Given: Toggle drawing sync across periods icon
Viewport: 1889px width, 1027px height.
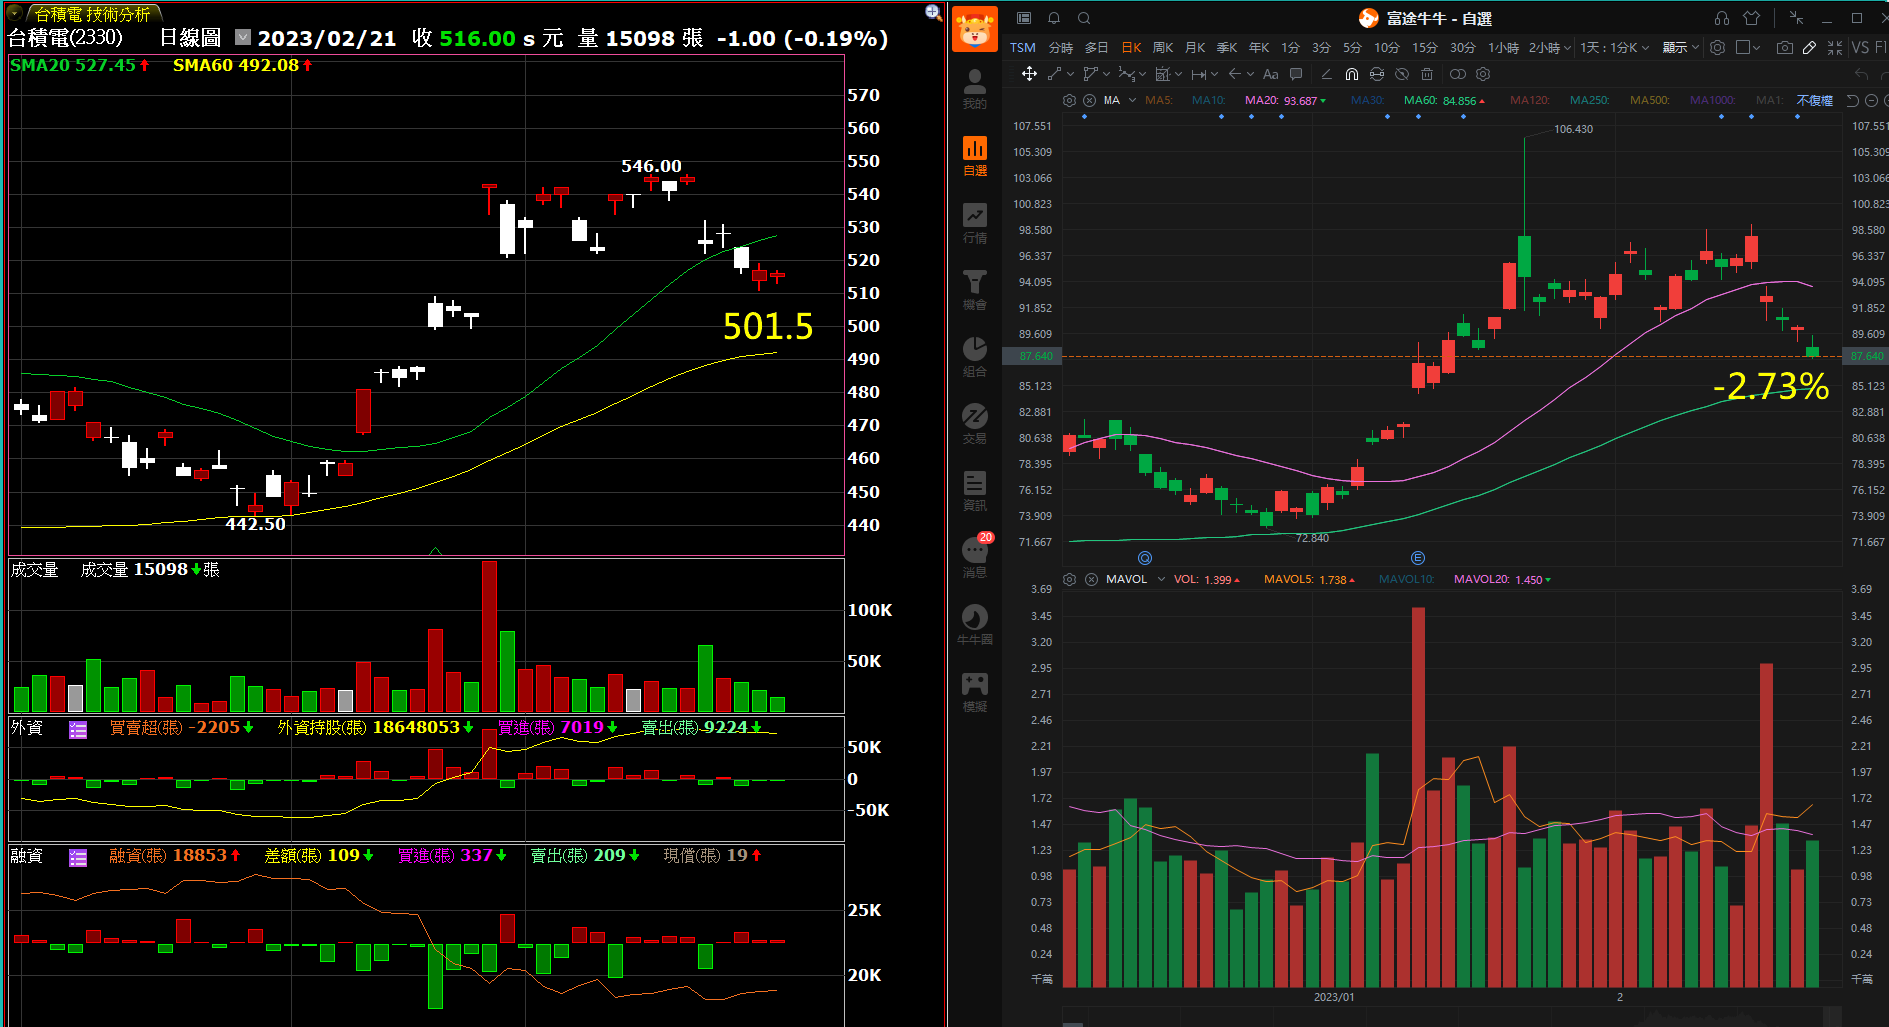Looking at the screenshot, I should pos(1377,74).
